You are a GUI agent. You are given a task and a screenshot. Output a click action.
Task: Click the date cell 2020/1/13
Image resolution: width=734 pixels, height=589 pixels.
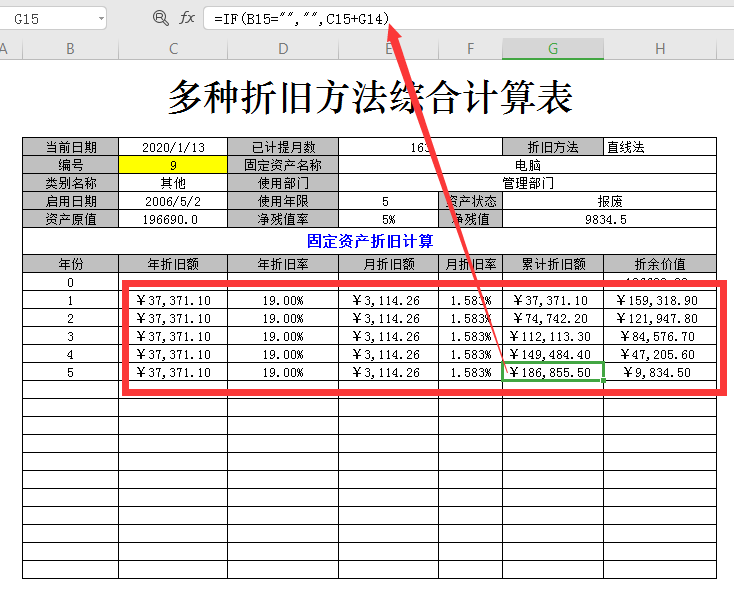point(173,147)
